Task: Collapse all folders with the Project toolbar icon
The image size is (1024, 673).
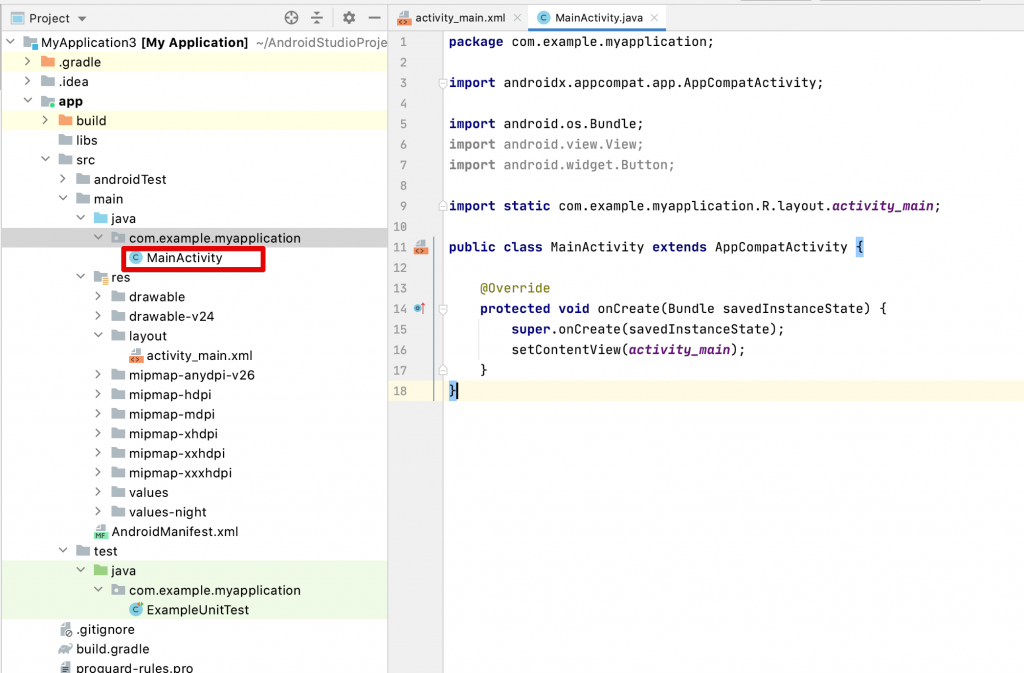Action: (317, 17)
